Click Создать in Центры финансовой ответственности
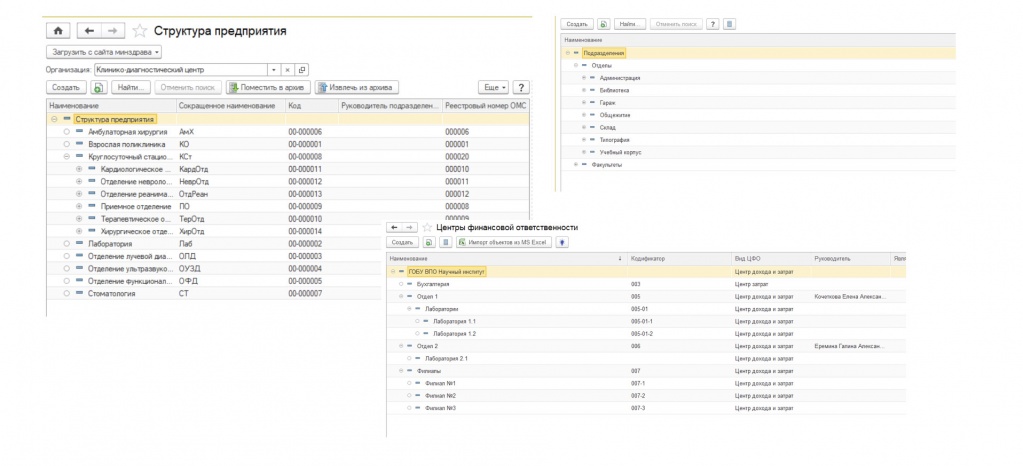The width and height of the screenshot is (1023, 466). coord(403,242)
